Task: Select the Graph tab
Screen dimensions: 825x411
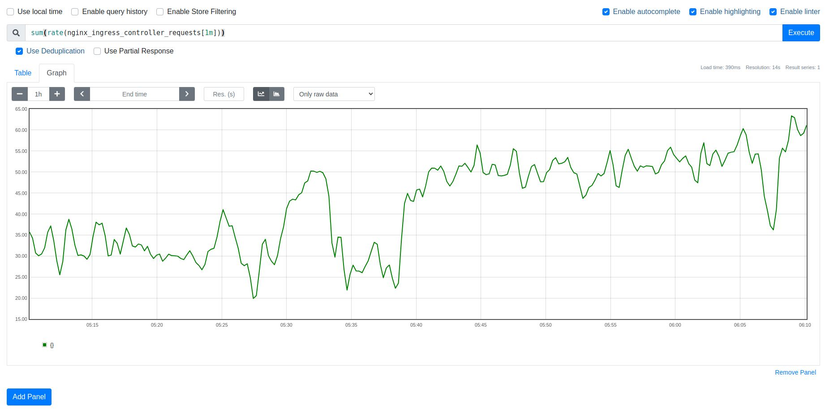Action: pos(57,73)
